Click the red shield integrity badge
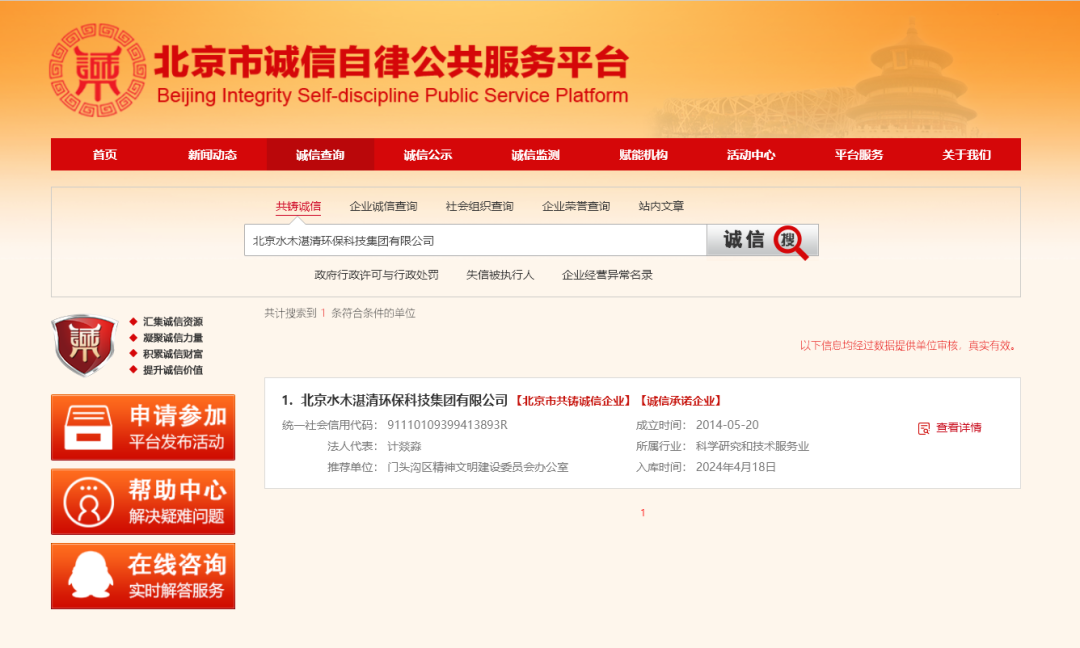This screenshot has height=648, width=1080. tap(84, 345)
